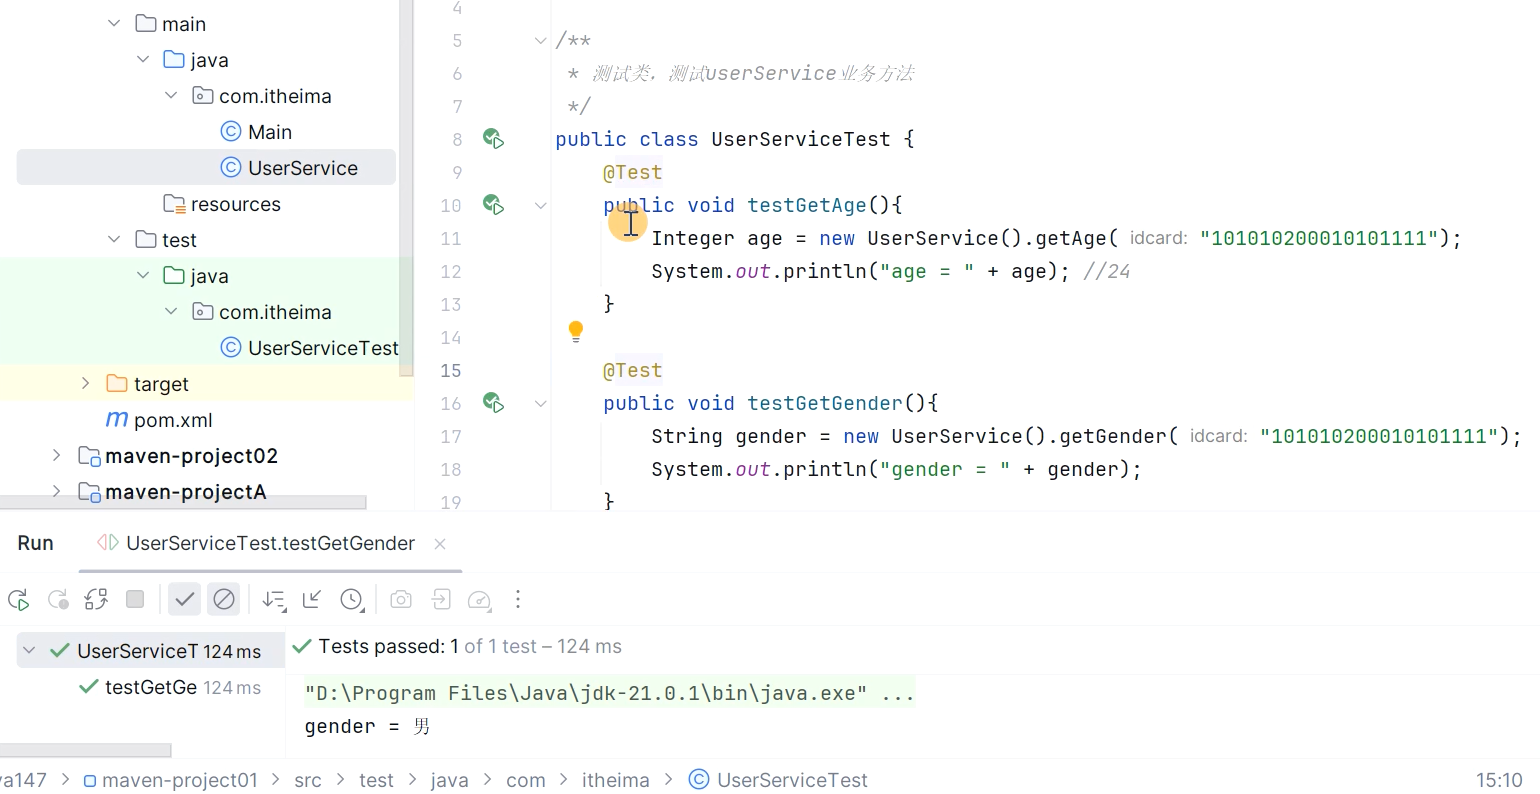Select UserService class in project tree
This screenshot has width=1540, height=794.
click(x=206, y=168)
